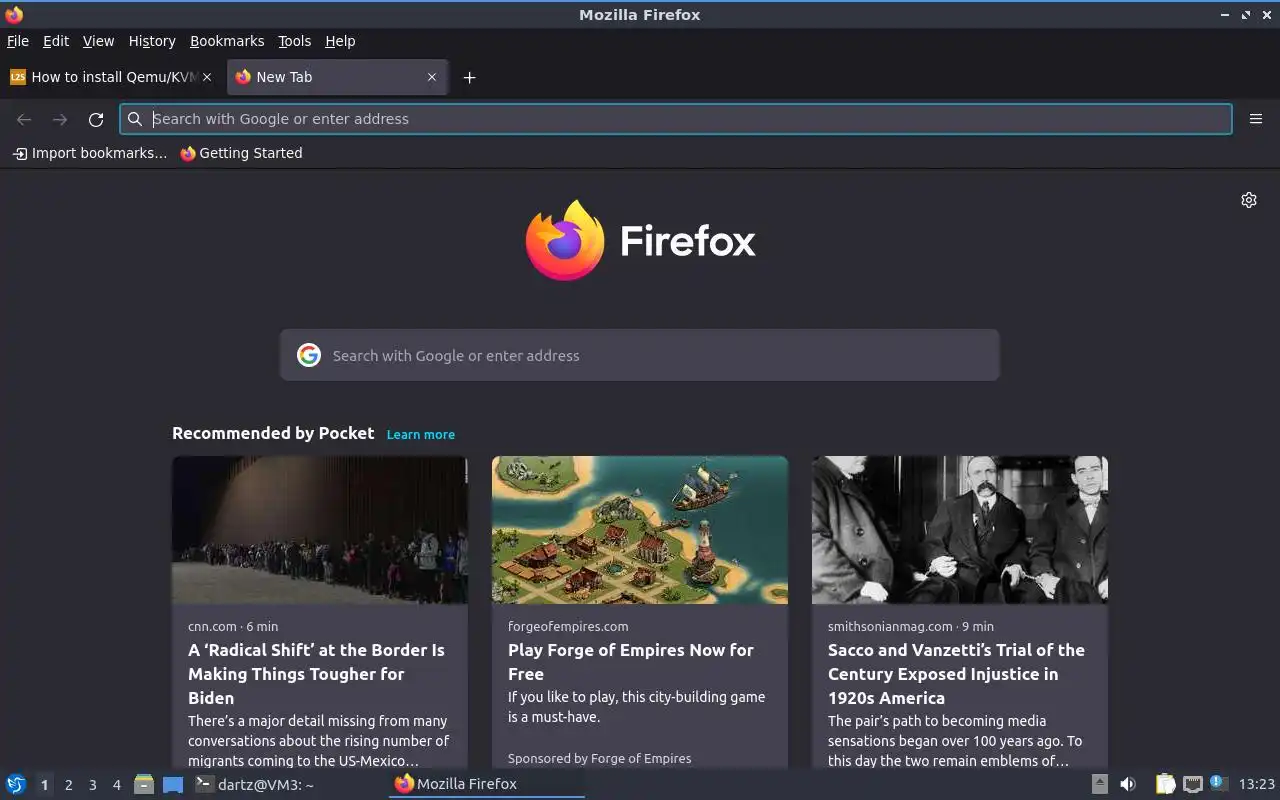Screen dimensions: 1280x800
Task: Open the Help menu
Action: point(340,41)
